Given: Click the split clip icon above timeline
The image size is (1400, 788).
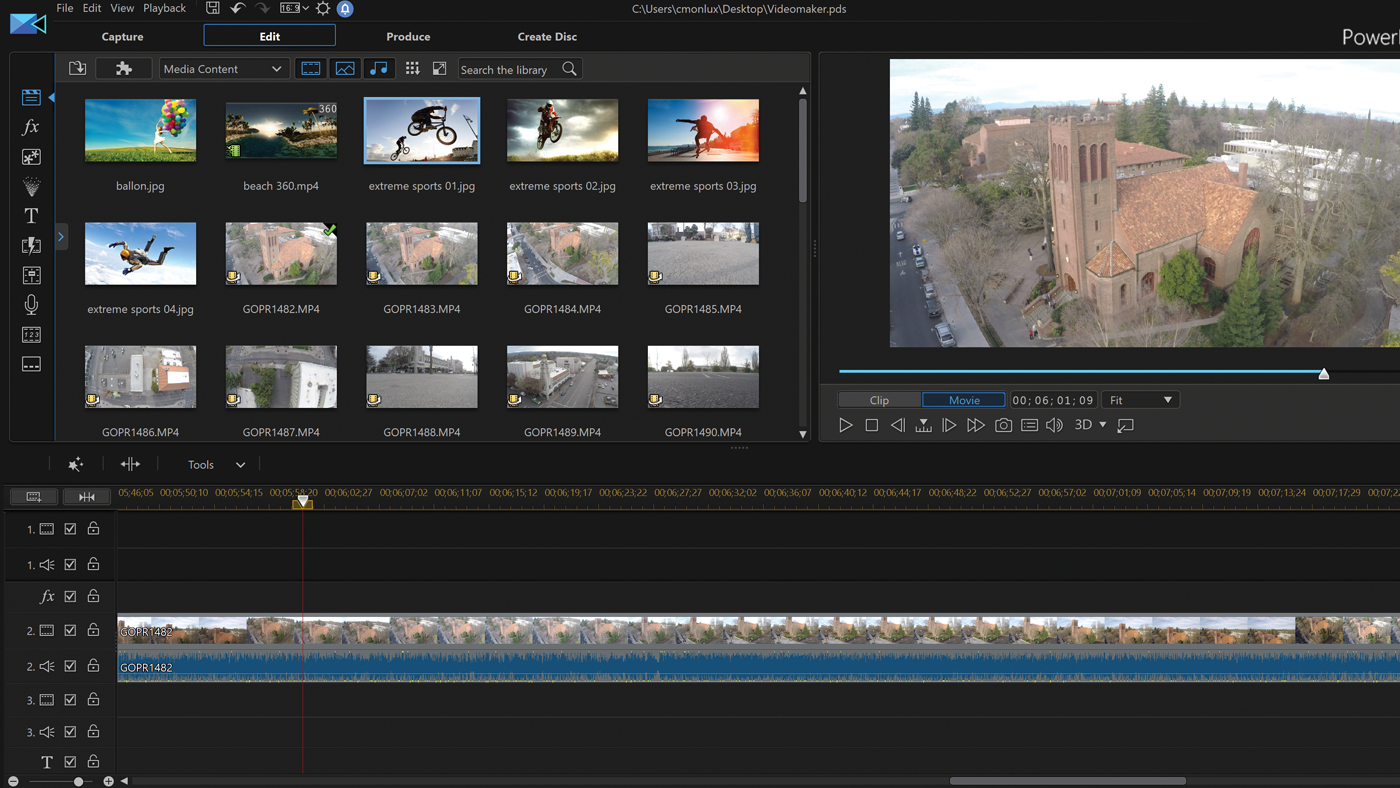Looking at the screenshot, I should [130, 464].
